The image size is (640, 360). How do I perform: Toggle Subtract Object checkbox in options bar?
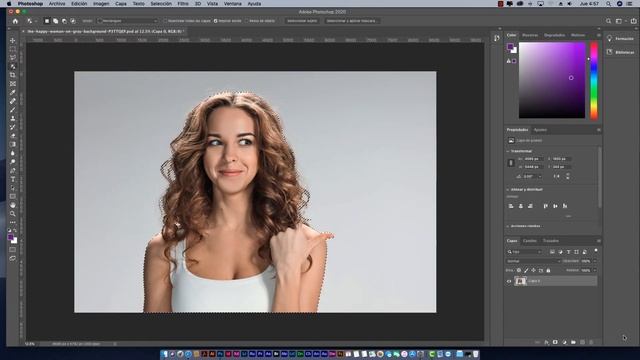coord(247,21)
